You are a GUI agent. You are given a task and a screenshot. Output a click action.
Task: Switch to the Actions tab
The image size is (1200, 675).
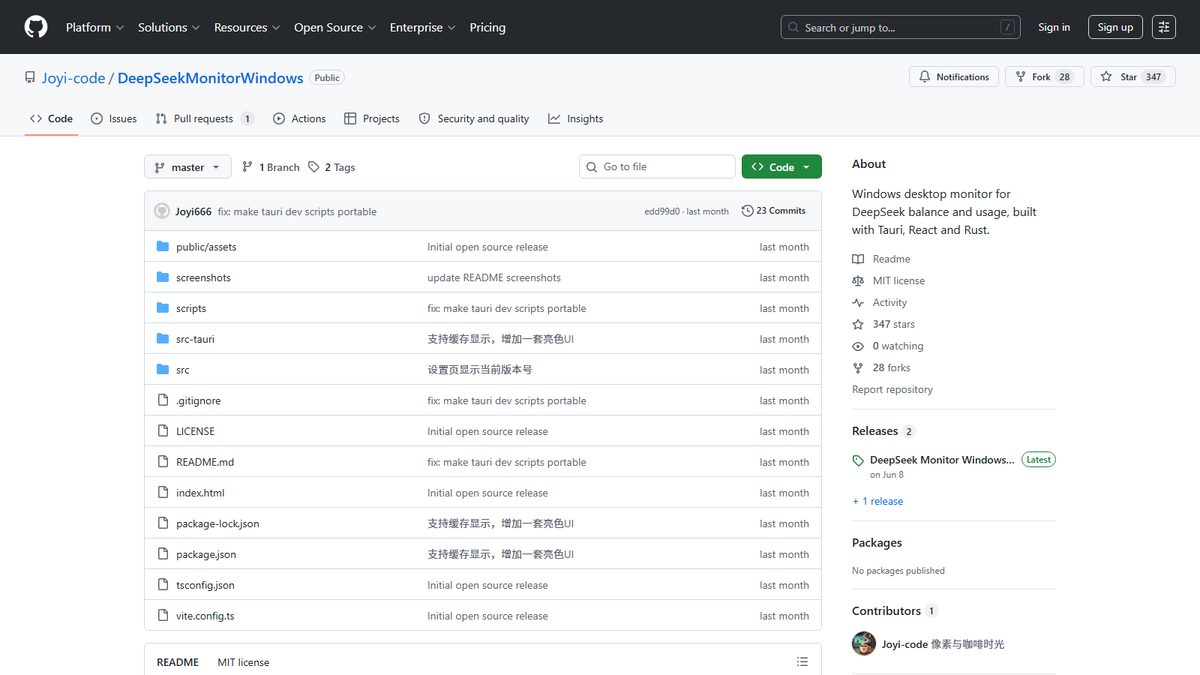pos(299,118)
